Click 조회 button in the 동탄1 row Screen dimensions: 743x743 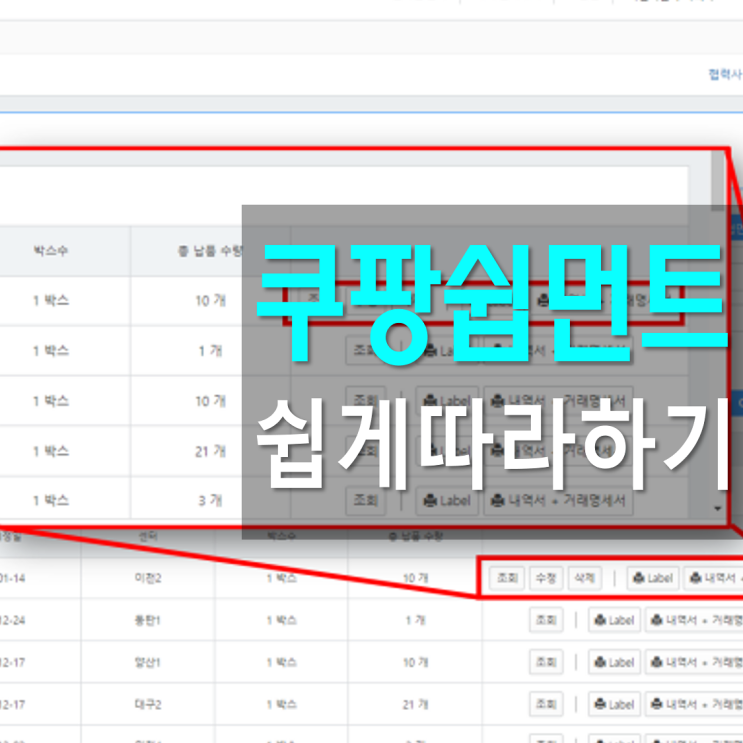tap(546, 620)
